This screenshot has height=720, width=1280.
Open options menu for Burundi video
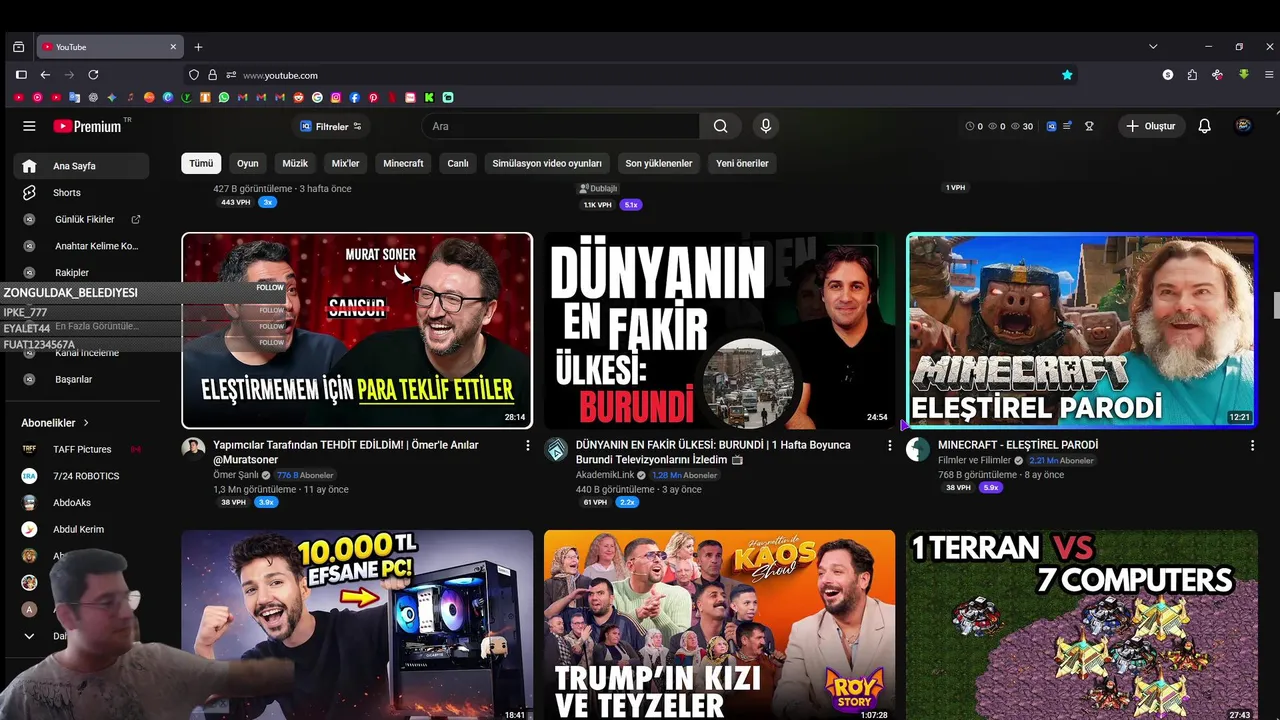pyautogui.click(x=890, y=446)
